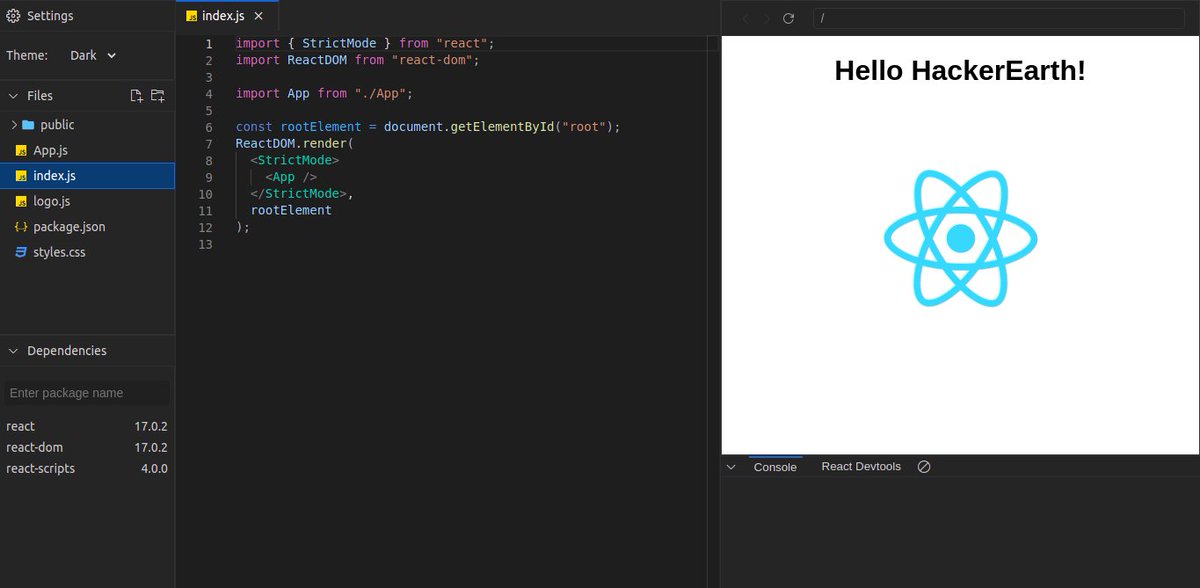
Task: Click the word StrictMode on line 1
Action: [x=339, y=44]
